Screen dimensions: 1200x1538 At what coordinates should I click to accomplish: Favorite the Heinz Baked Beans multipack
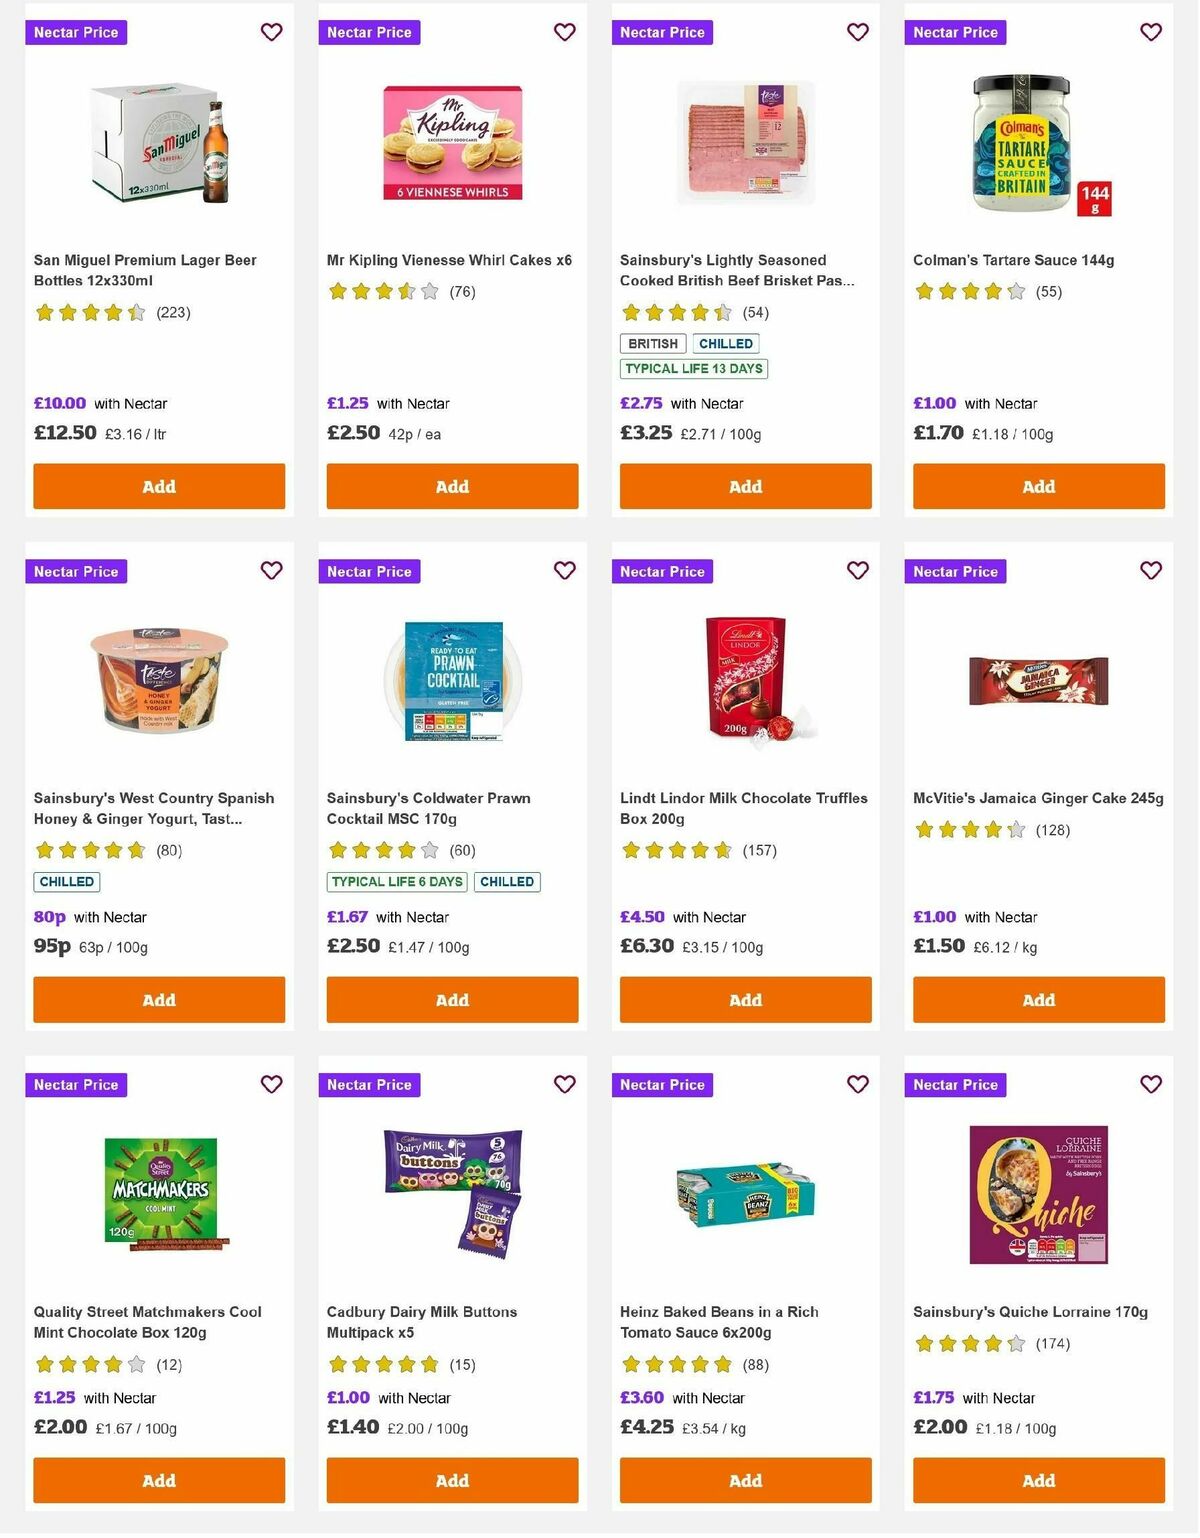coord(857,1084)
